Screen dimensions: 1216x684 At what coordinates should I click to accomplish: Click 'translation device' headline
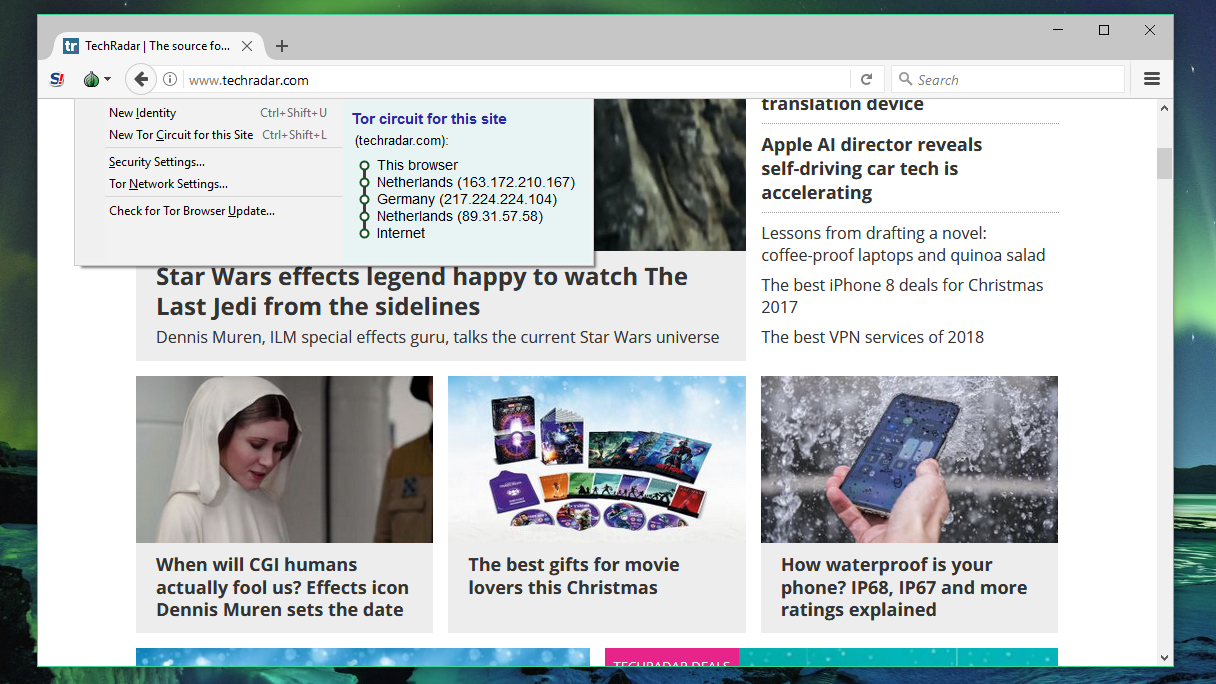842,104
